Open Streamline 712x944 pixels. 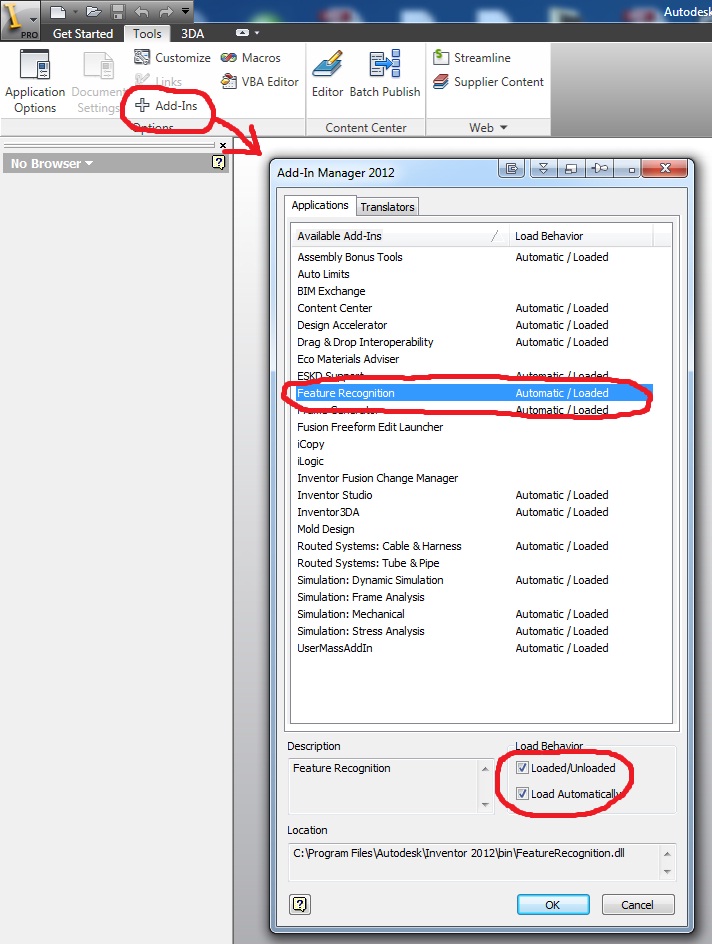pos(472,58)
